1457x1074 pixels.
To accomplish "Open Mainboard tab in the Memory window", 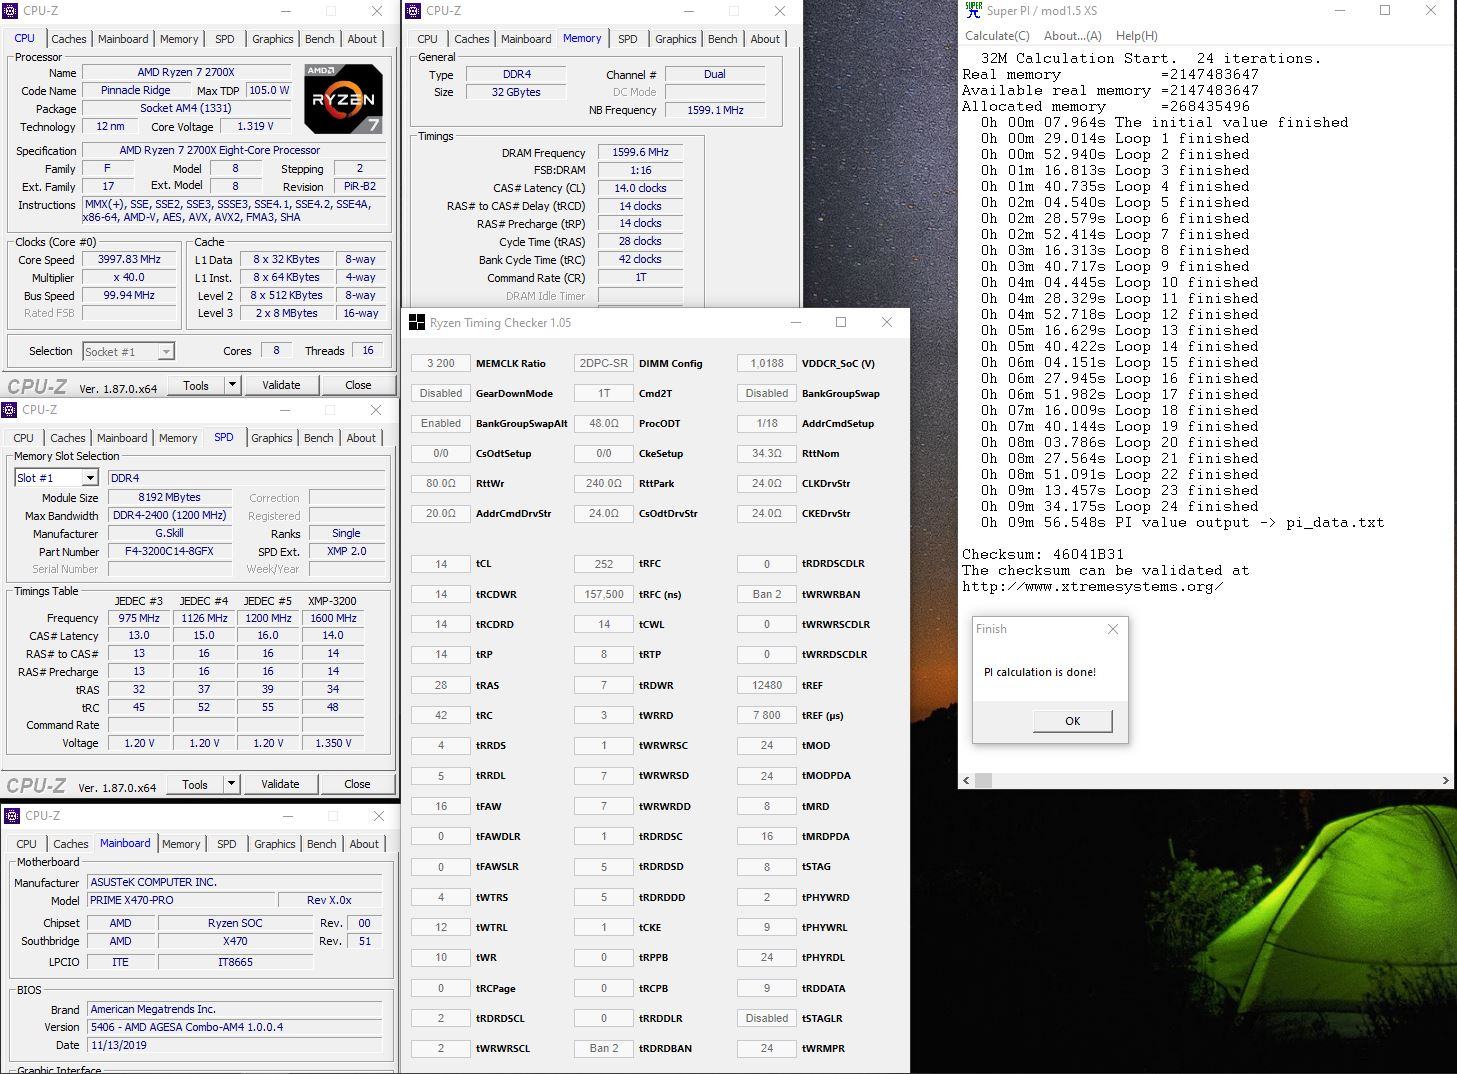I will click(526, 39).
